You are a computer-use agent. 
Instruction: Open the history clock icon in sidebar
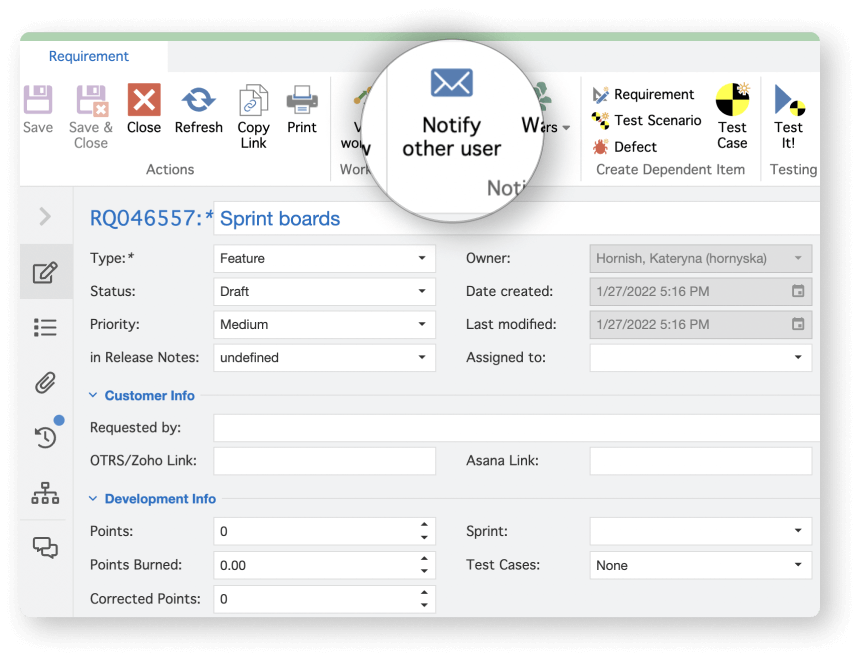coord(45,437)
